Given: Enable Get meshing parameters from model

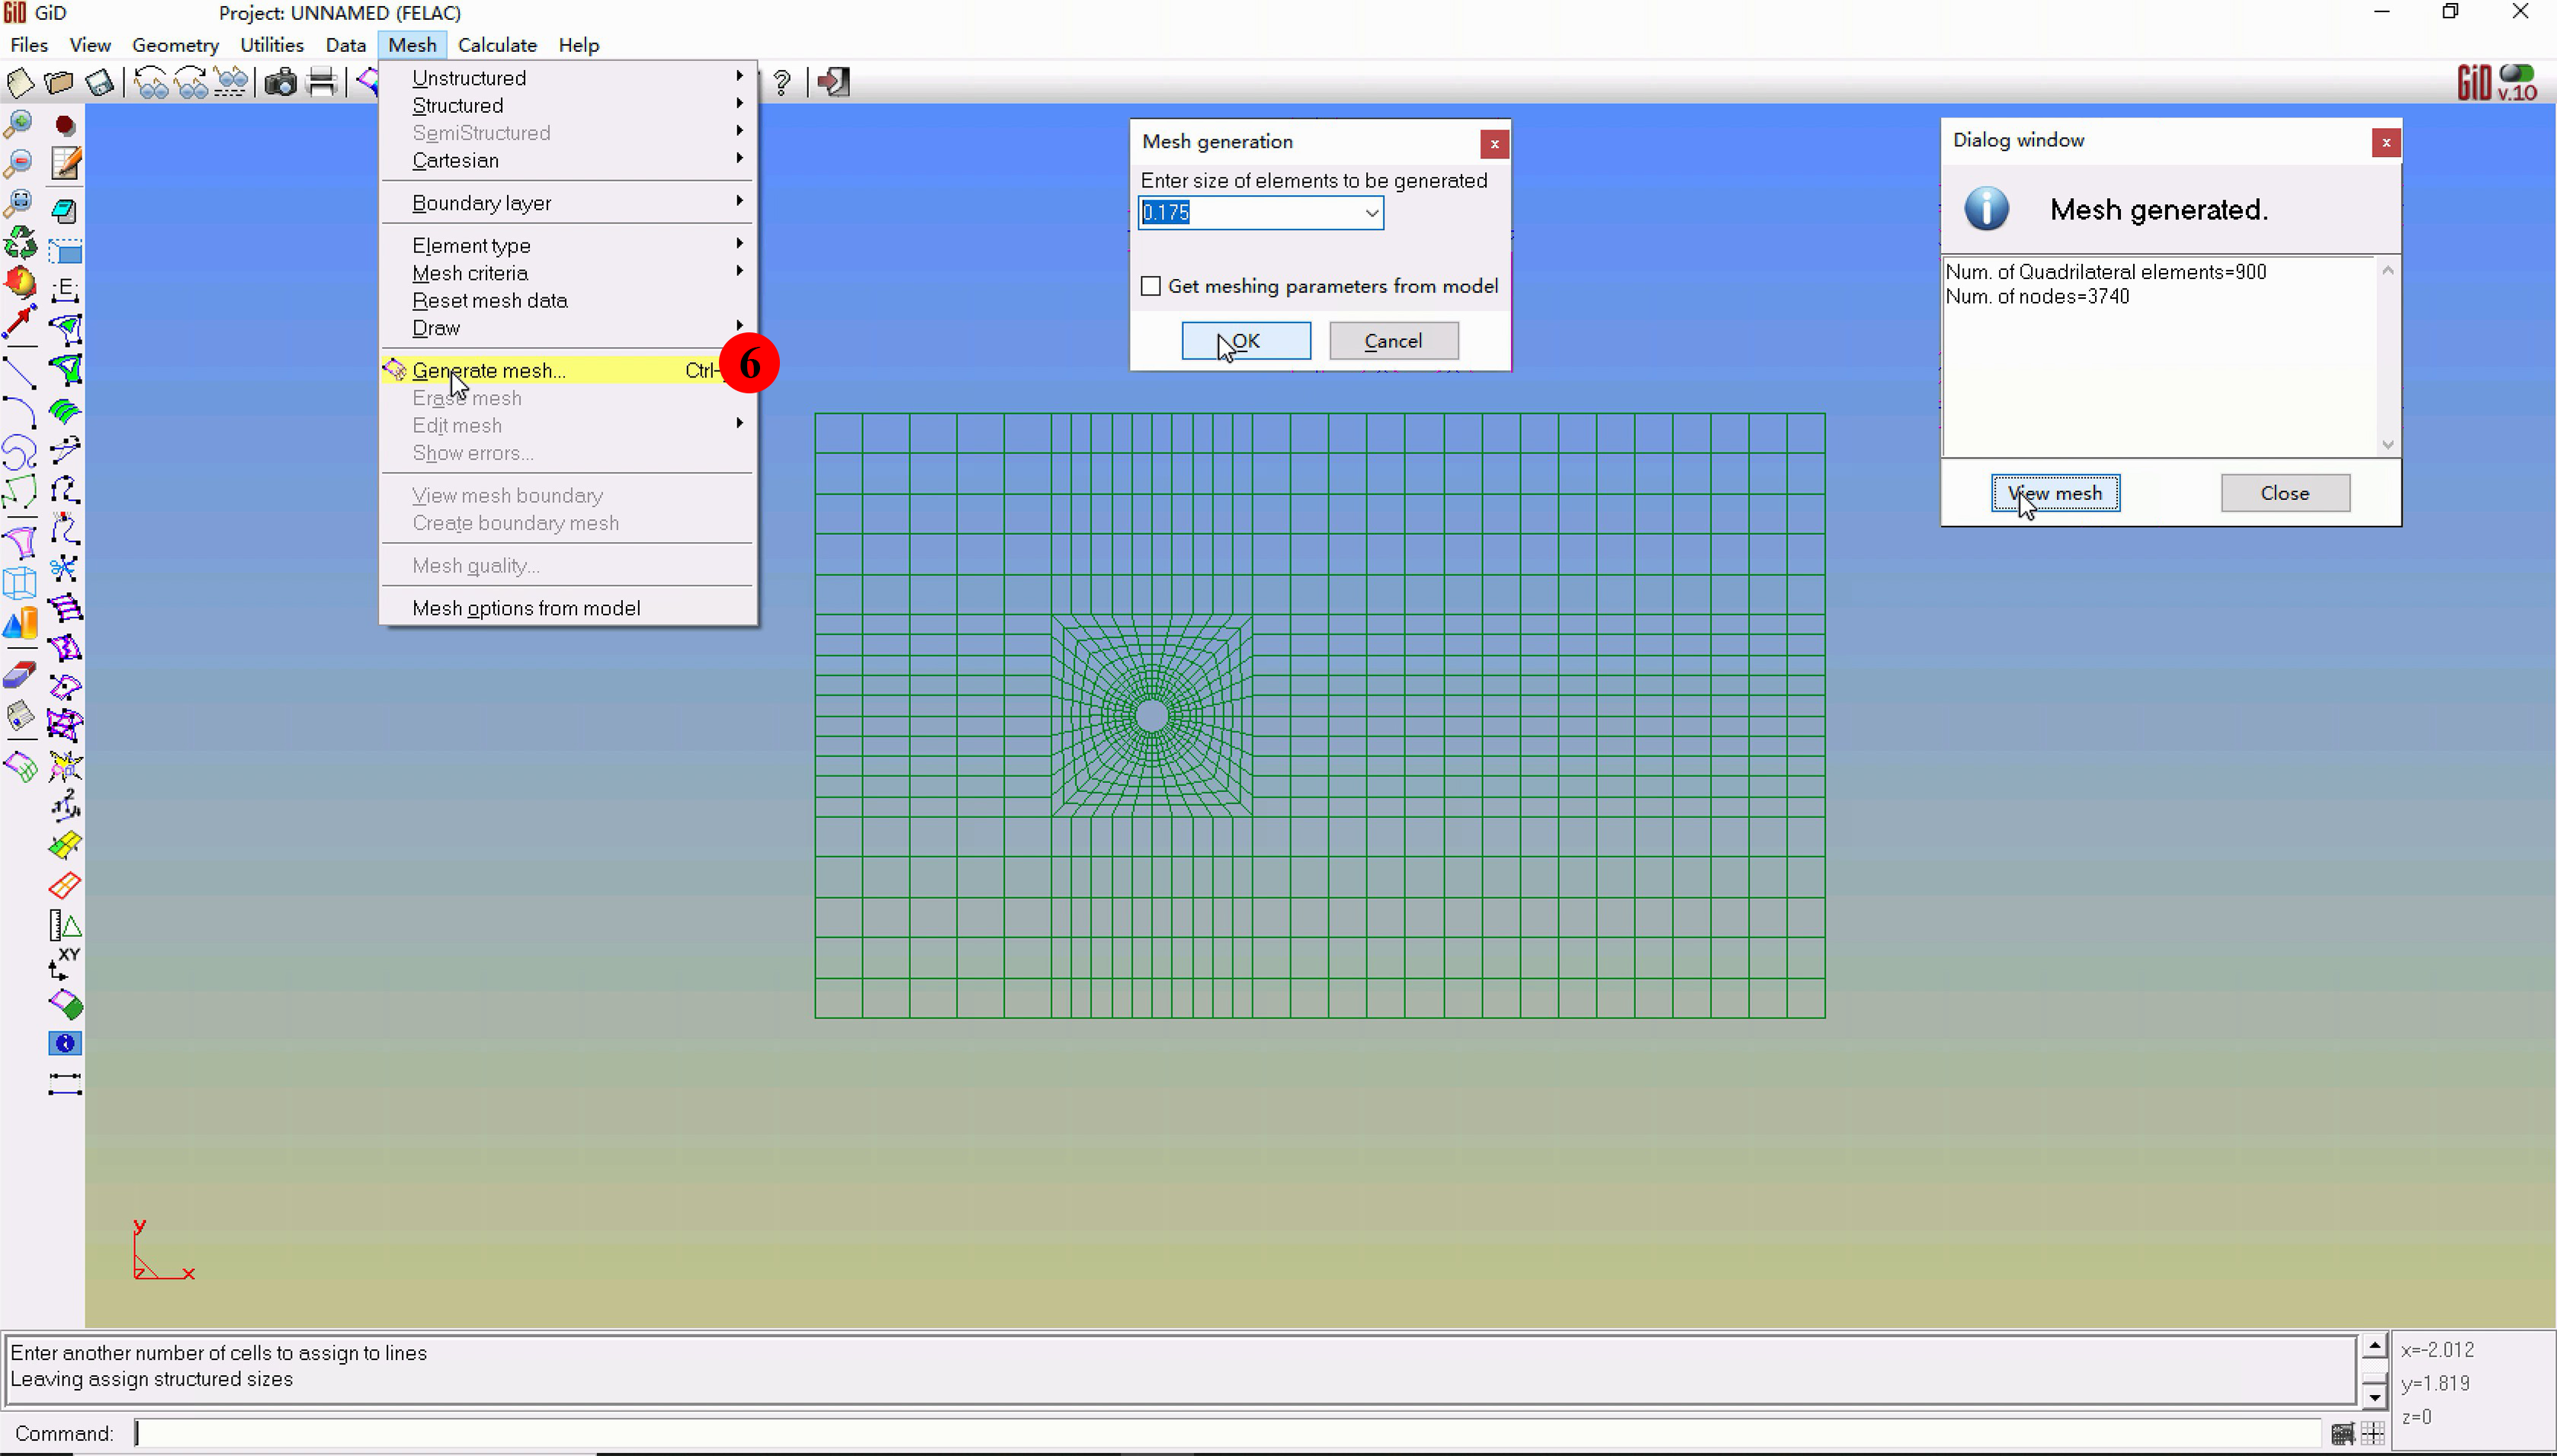Looking at the screenshot, I should (1151, 286).
